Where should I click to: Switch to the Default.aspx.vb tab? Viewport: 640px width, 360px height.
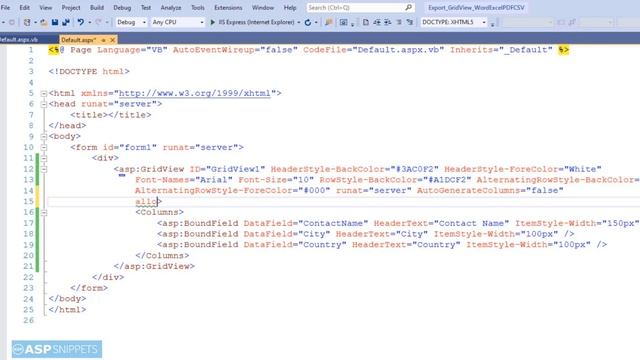[x=19, y=40]
